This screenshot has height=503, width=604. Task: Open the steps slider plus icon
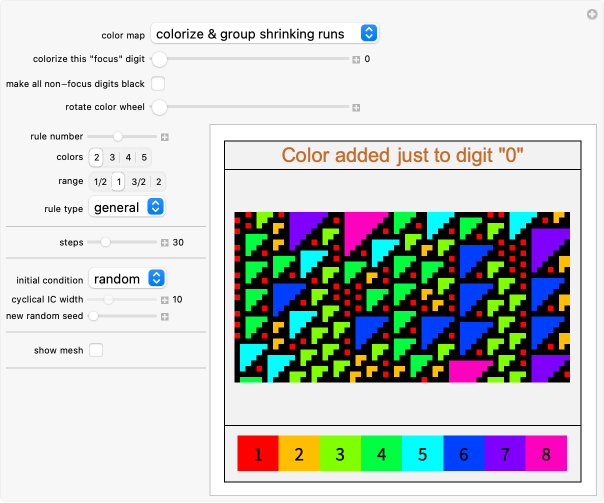(165, 242)
